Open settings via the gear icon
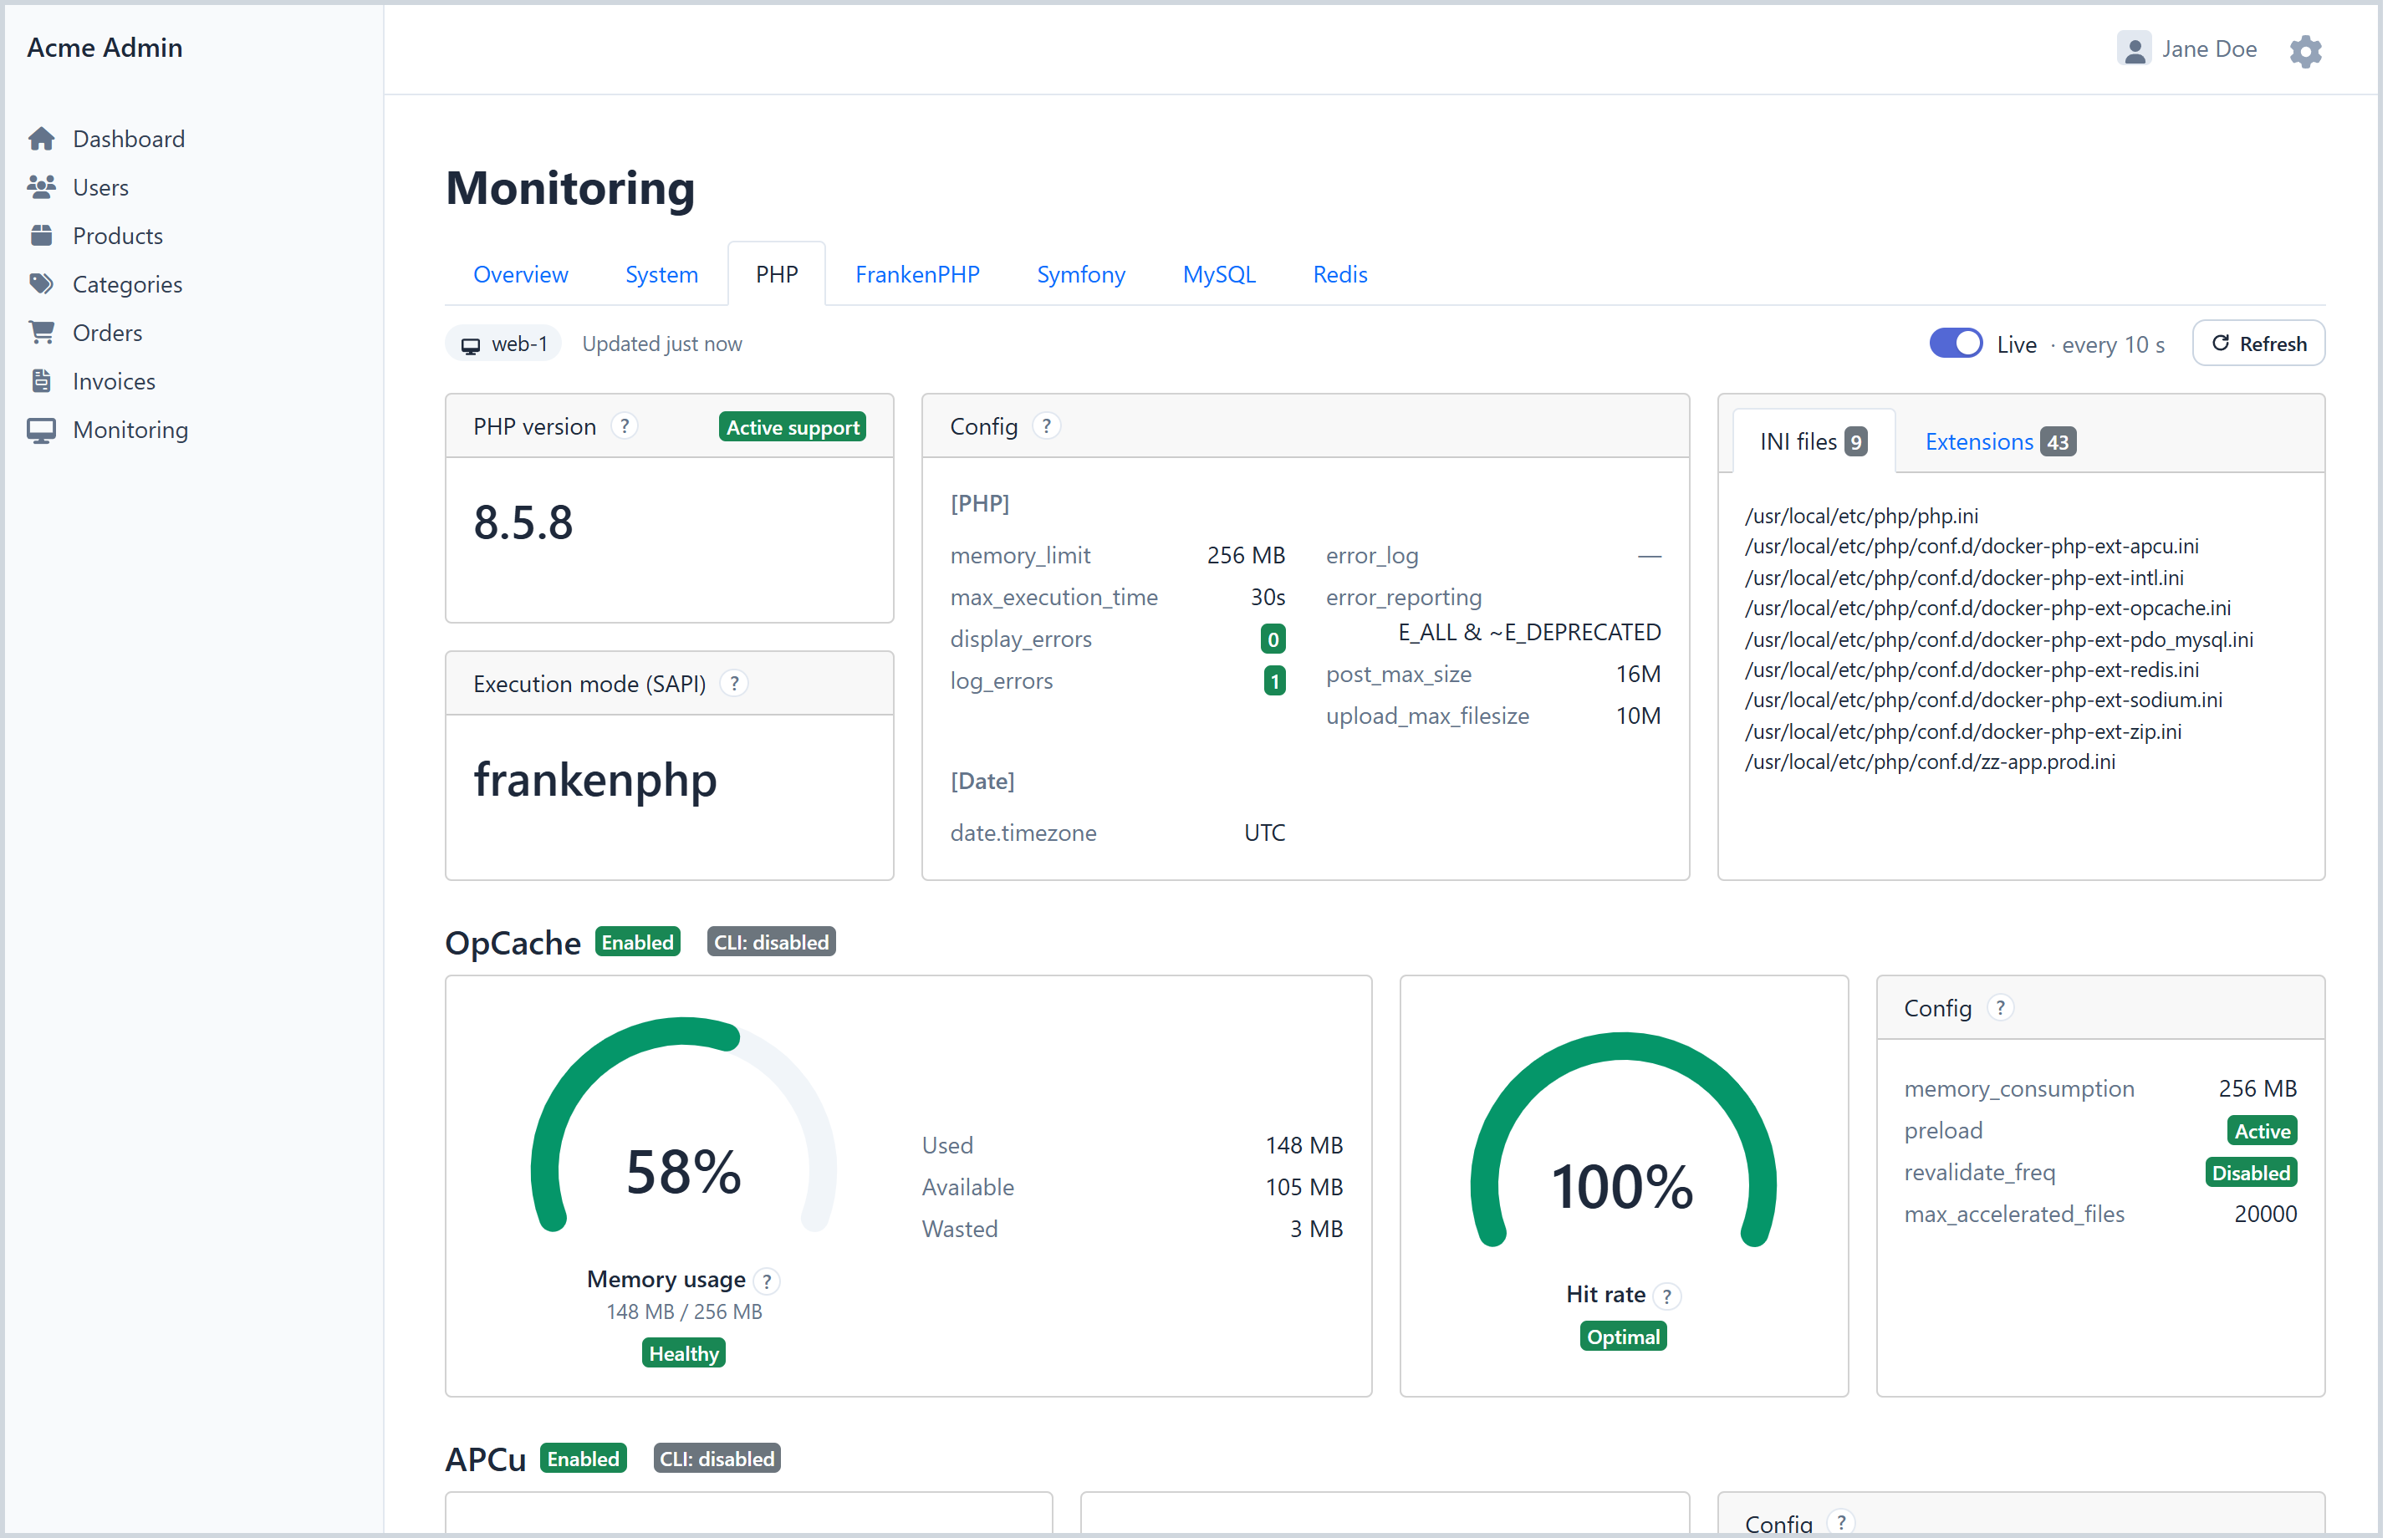The width and height of the screenshot is (2408, 1538). coord(2306,51)
